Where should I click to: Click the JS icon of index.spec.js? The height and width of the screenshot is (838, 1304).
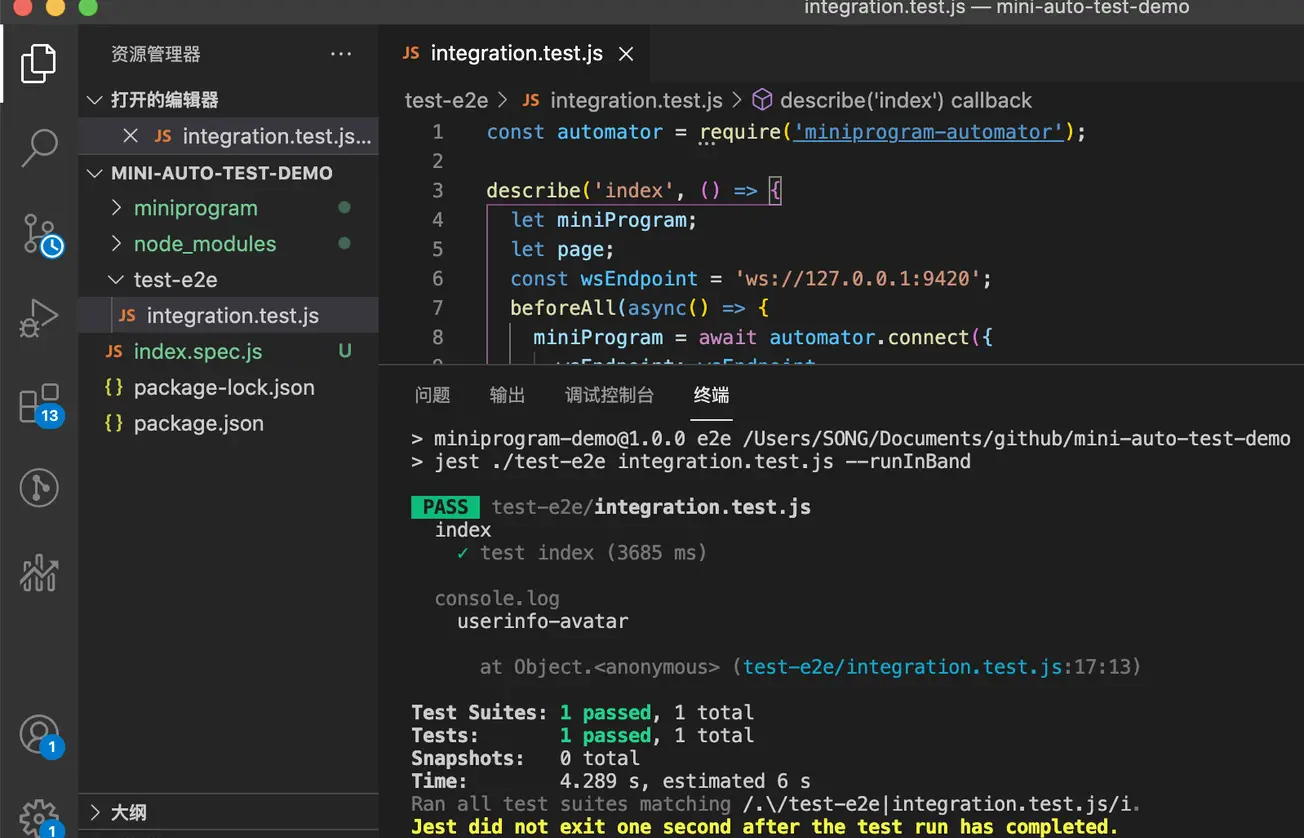pos(114,352)
